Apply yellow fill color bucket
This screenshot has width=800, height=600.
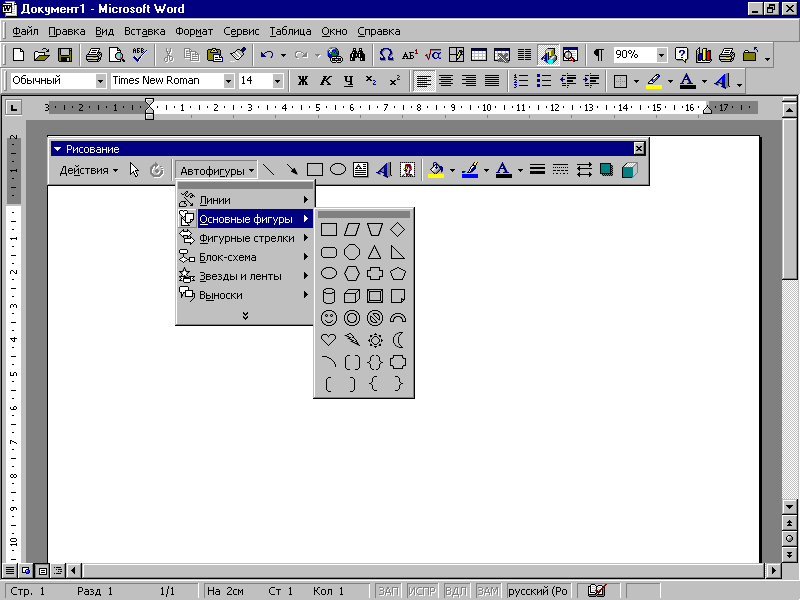[436, 170]
